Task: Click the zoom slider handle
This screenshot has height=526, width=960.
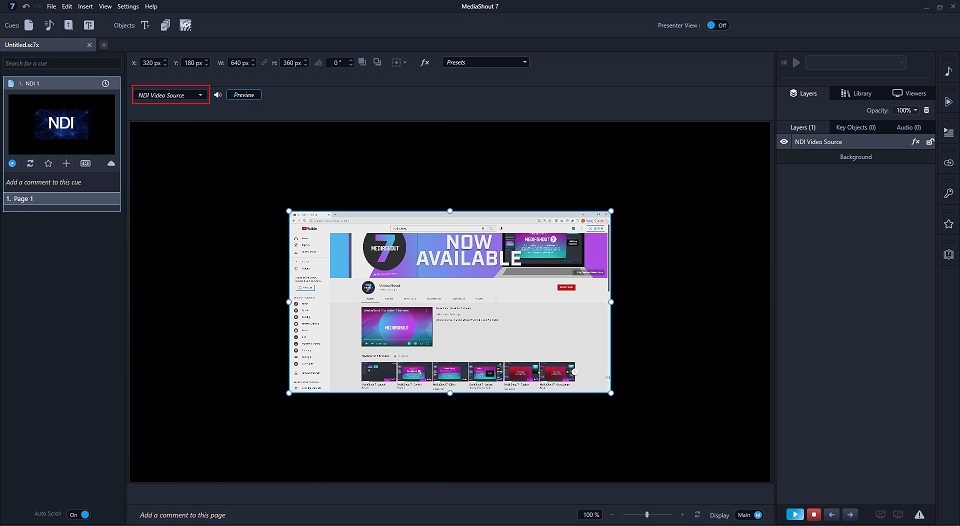Action: [647, 515]
